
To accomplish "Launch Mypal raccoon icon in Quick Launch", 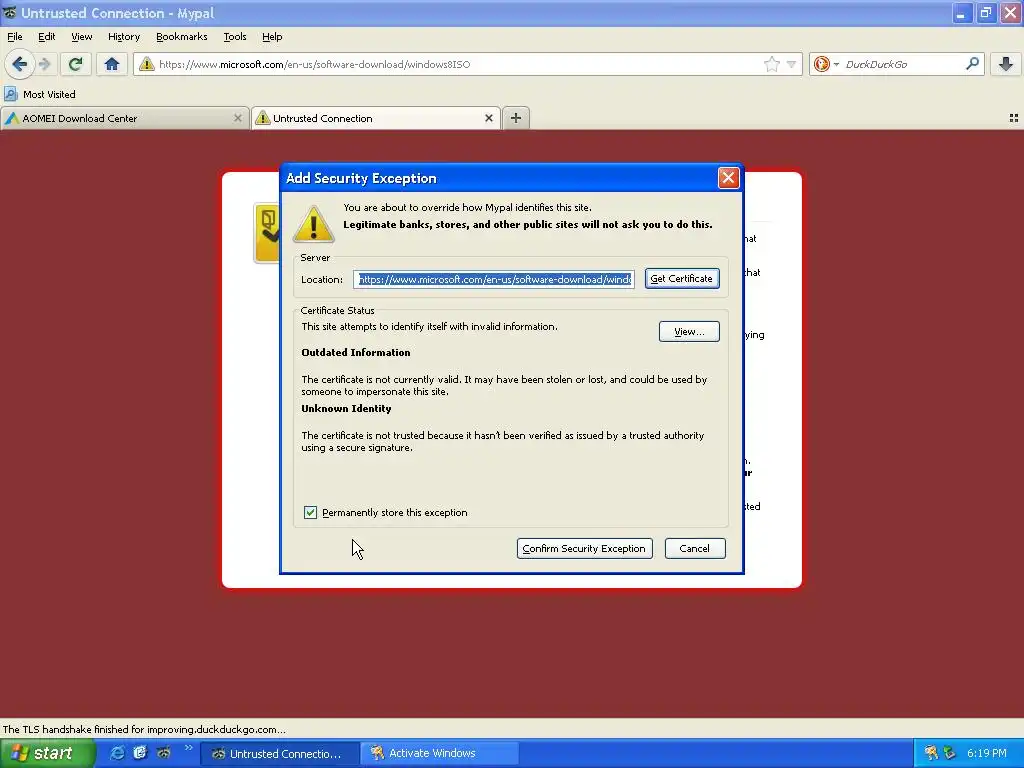I will coord(163,753).
